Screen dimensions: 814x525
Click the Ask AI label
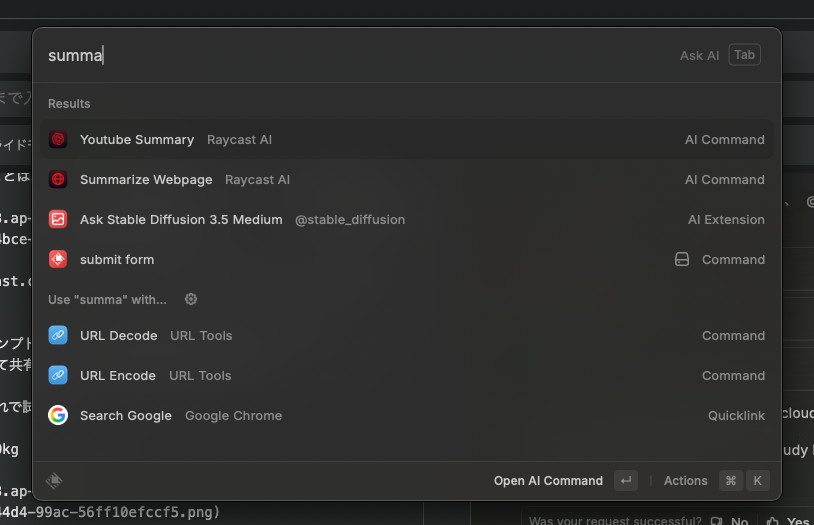699,56
